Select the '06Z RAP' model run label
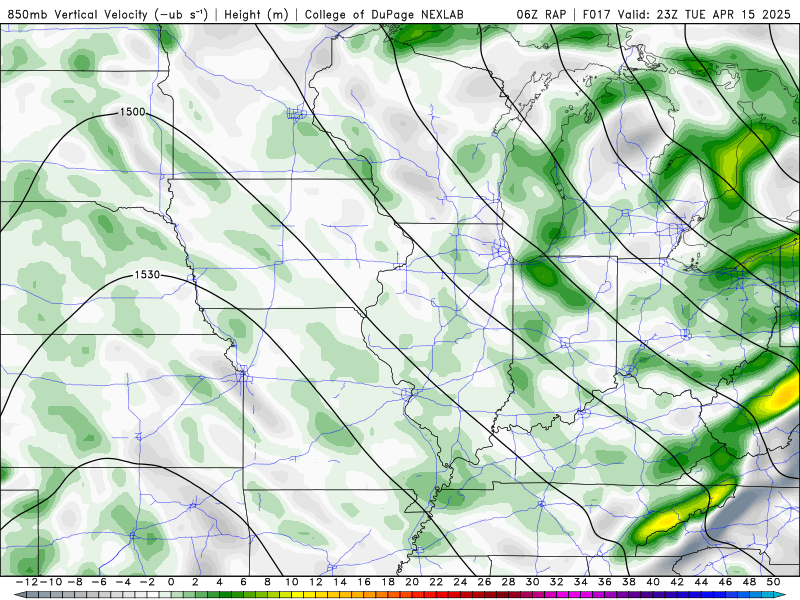Image resolution: width=800 pixels, height=600 pixels. click(541, 14)
